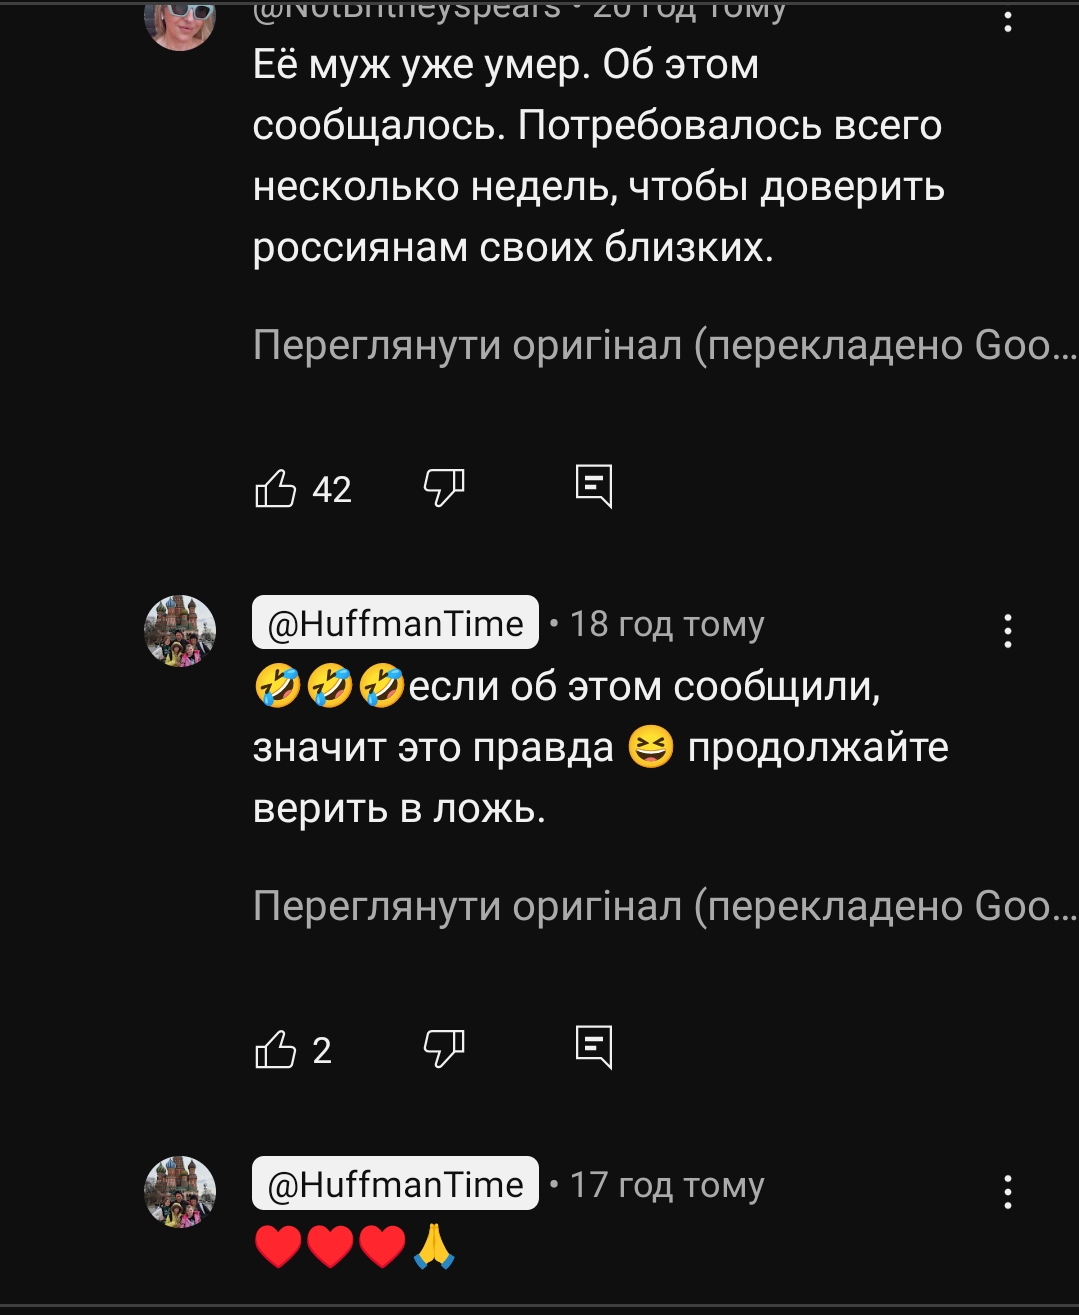The height and width of the screenshot is (1315, 1079).
Task: Tap the comment text about her husband
Action: pos(598,156)
